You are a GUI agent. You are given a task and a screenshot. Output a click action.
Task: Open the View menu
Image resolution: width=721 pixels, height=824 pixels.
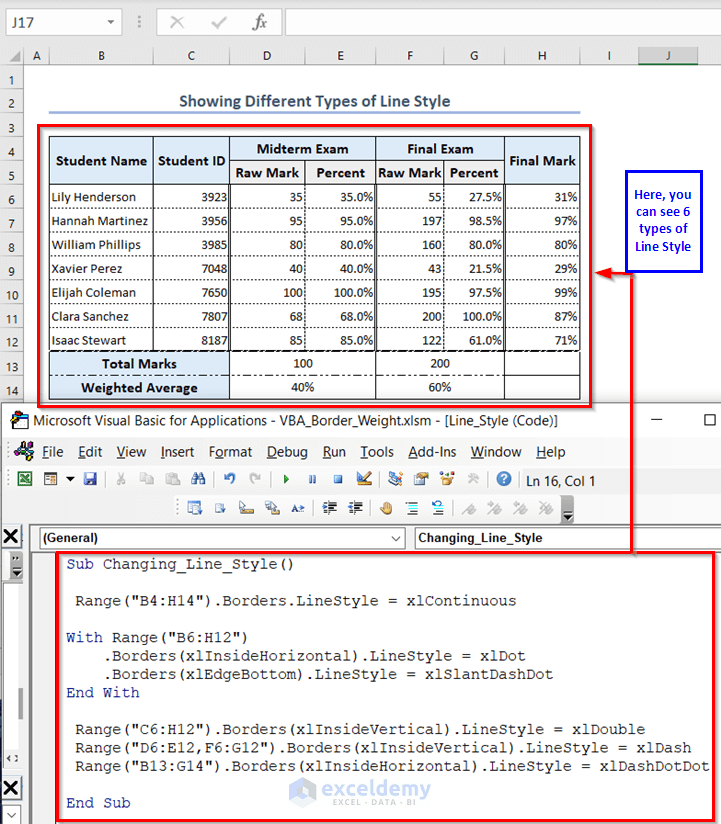[x=131, y=452]
